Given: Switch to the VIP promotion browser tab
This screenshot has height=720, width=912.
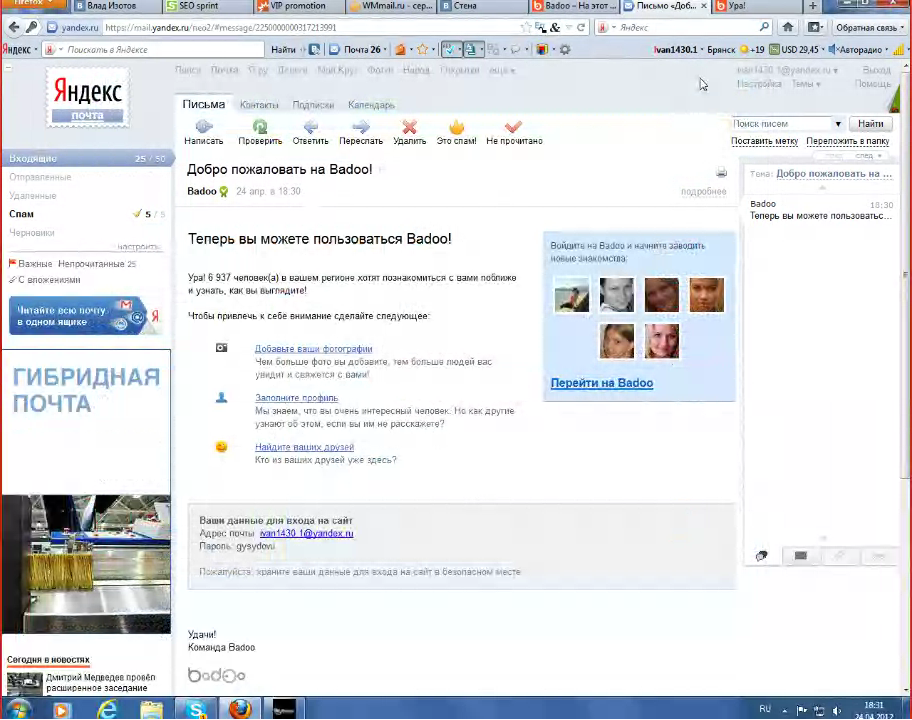Looking at the screenshot, I should 298,6.
